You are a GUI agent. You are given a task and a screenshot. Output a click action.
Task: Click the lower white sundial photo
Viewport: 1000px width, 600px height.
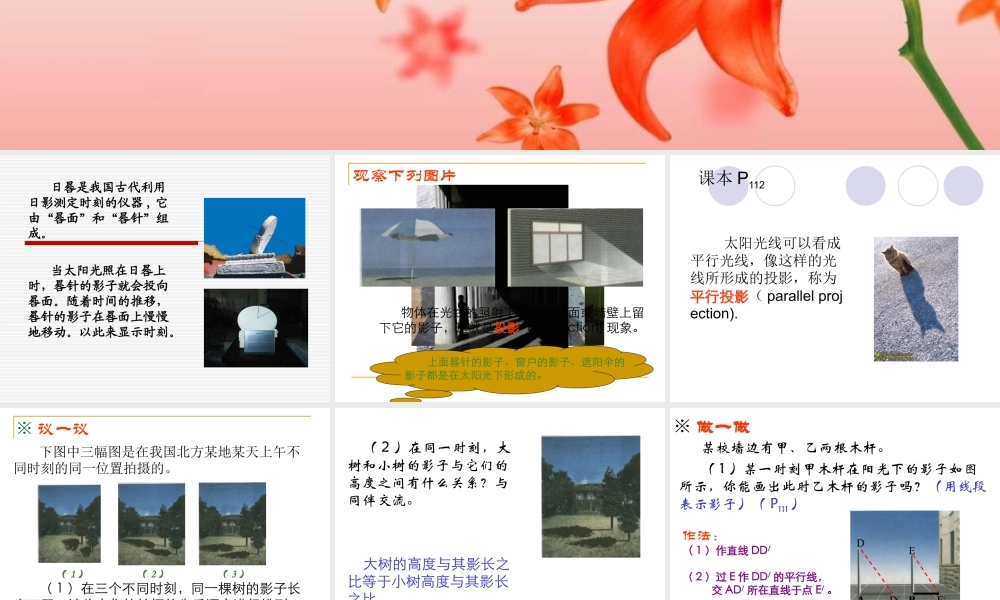click(x=255, y=327)
